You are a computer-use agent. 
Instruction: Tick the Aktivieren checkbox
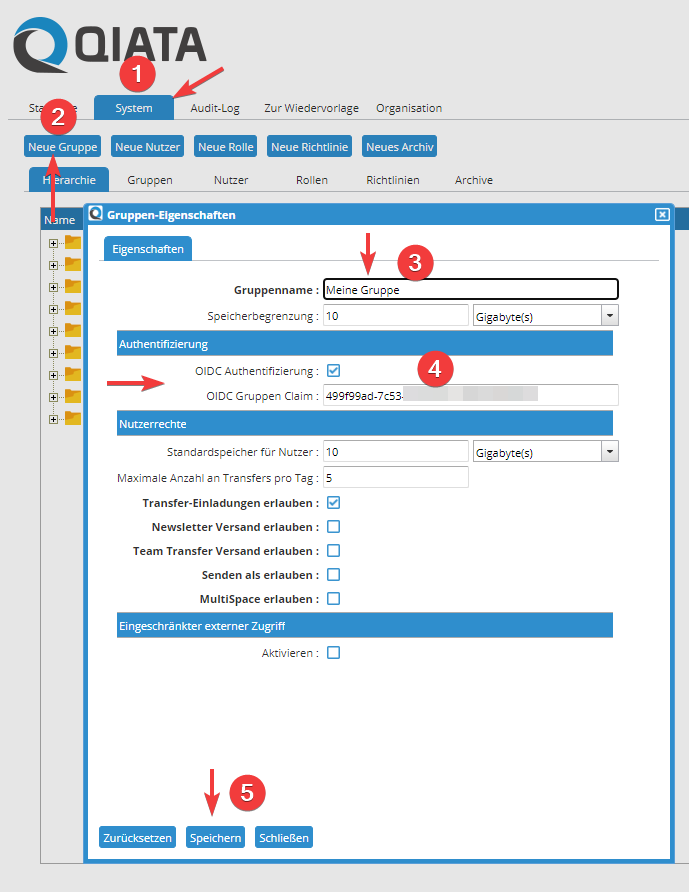pos(334,652)
